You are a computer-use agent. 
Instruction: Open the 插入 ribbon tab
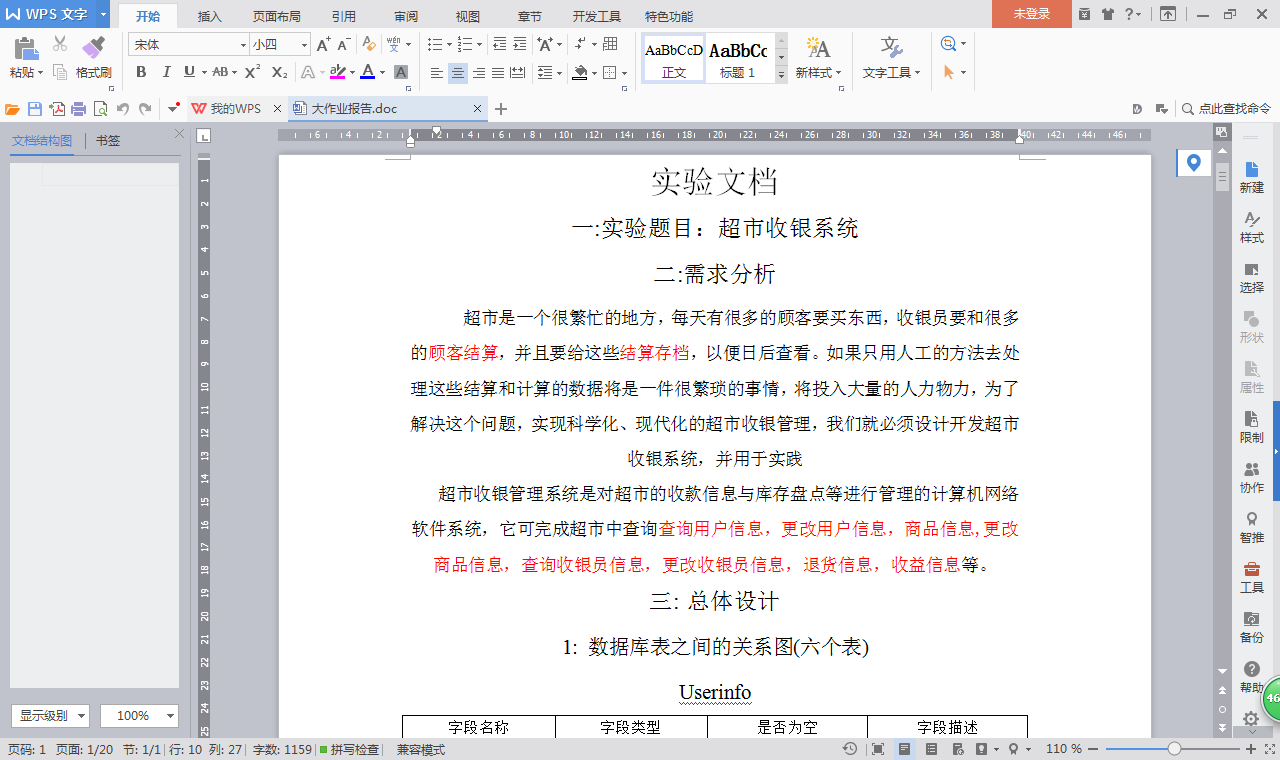210,16
